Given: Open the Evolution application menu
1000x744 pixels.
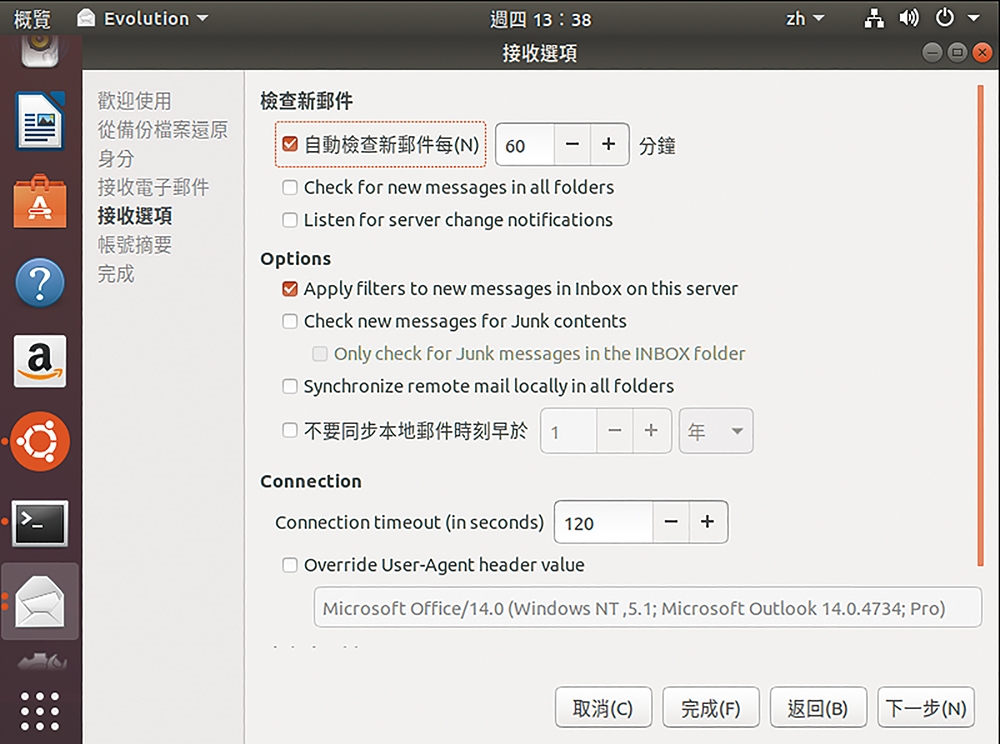Looking at the screenshot, I should coord(143,18).
